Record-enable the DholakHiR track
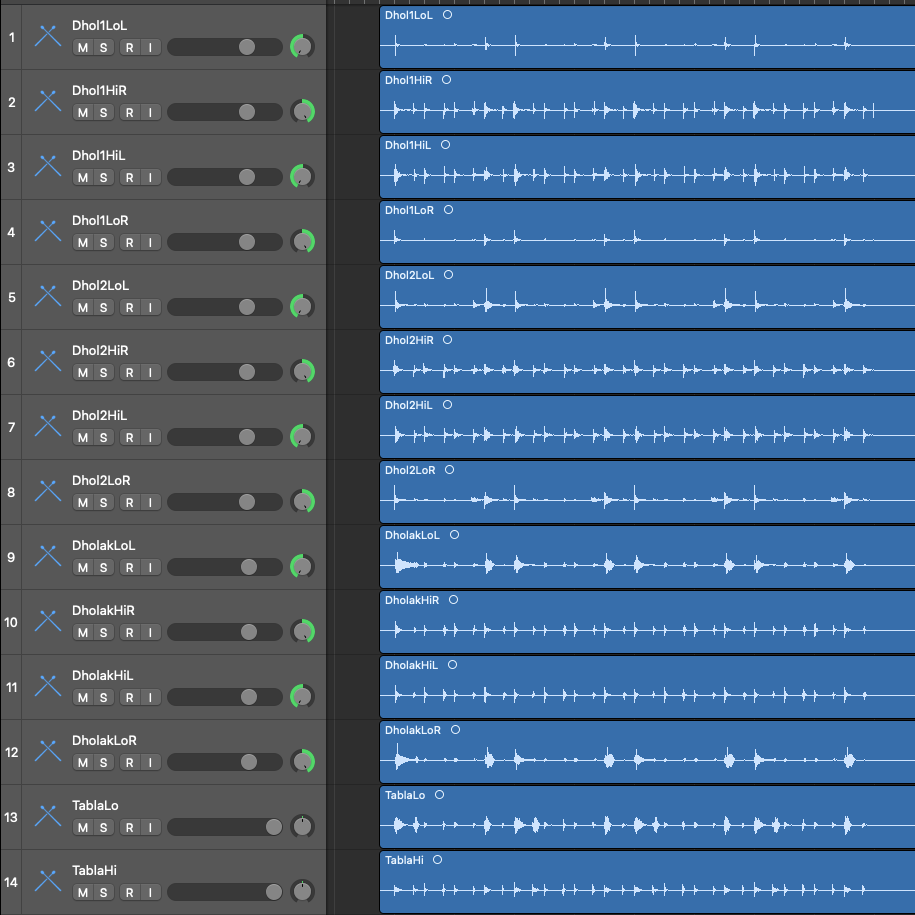 (x=129, y=632)
